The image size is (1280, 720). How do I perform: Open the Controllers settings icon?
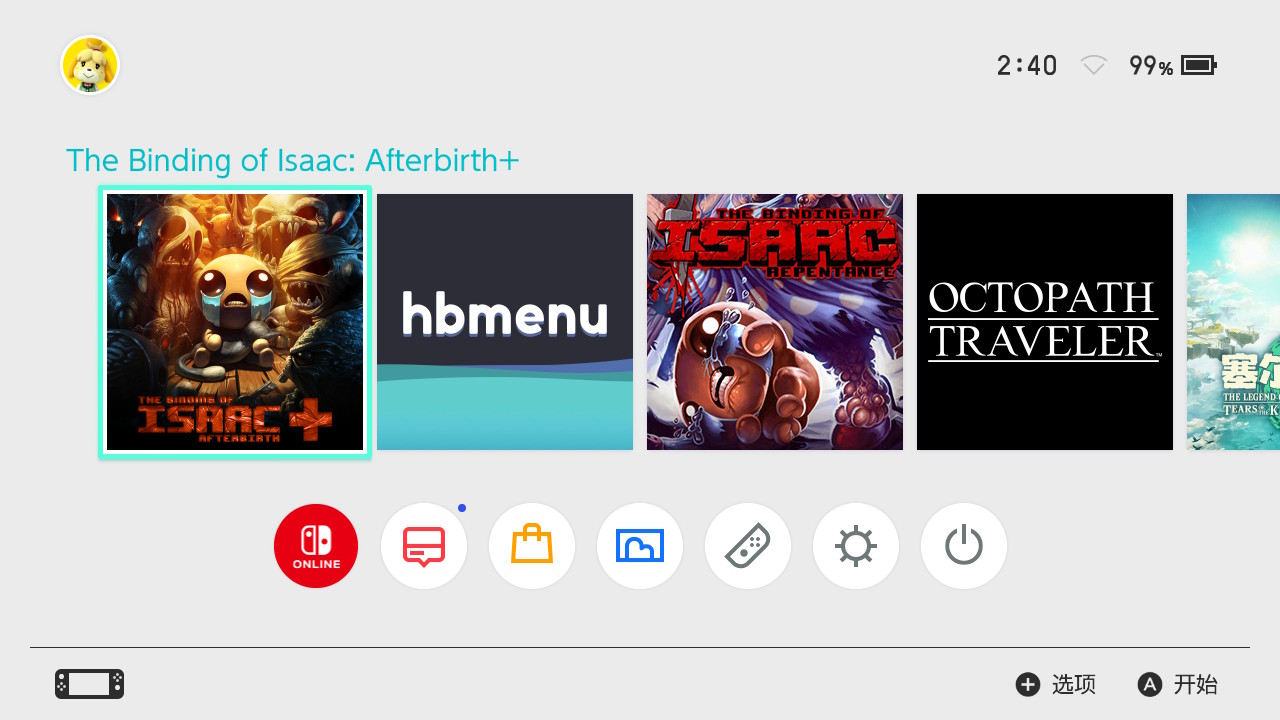point(748,546)
